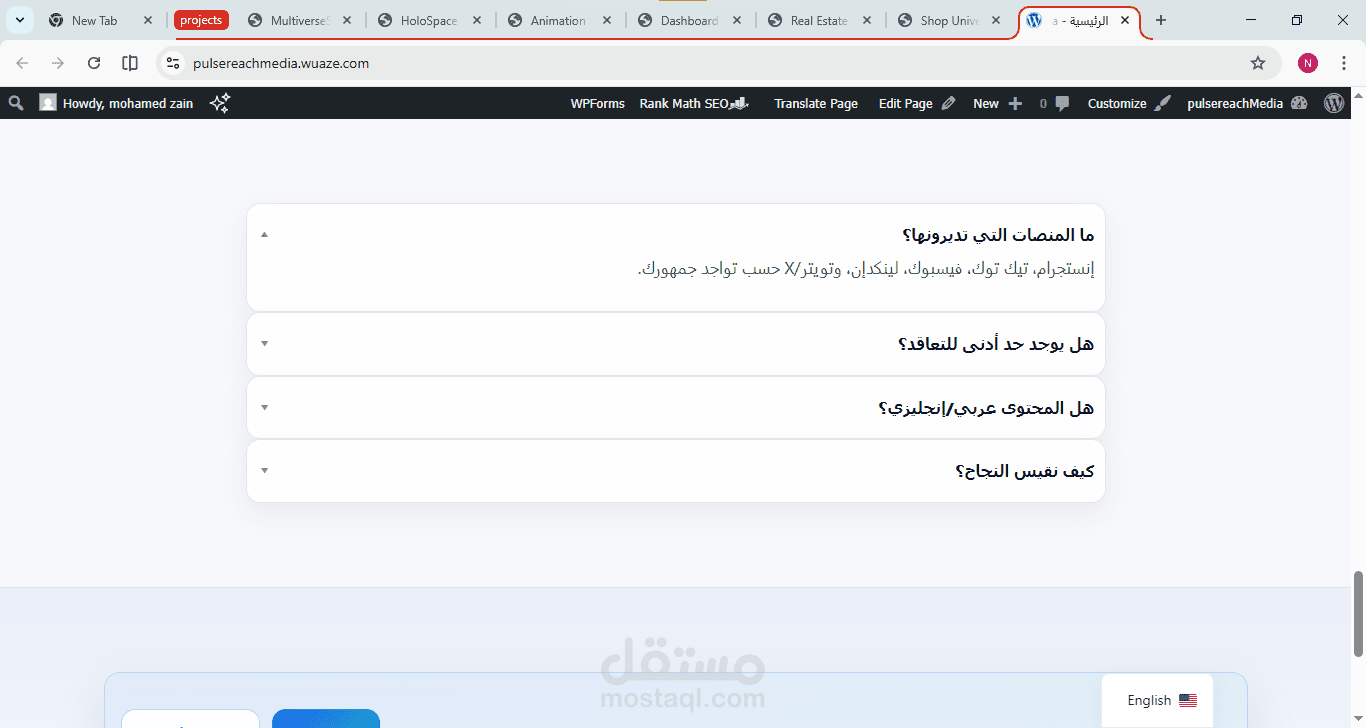Reload the page
Image resolution: width=1366 pixels, height=728 pixels.
click(94, 63)
